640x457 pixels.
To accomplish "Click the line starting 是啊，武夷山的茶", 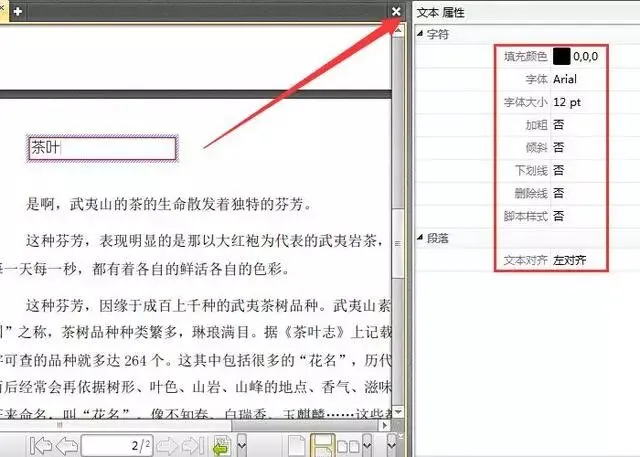I will (x=169, y=204).
